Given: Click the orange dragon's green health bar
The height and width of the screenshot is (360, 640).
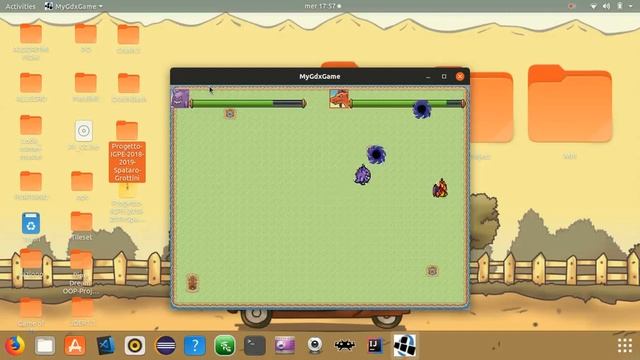Looking at the screenshot, I should click(x=407, y=103).
